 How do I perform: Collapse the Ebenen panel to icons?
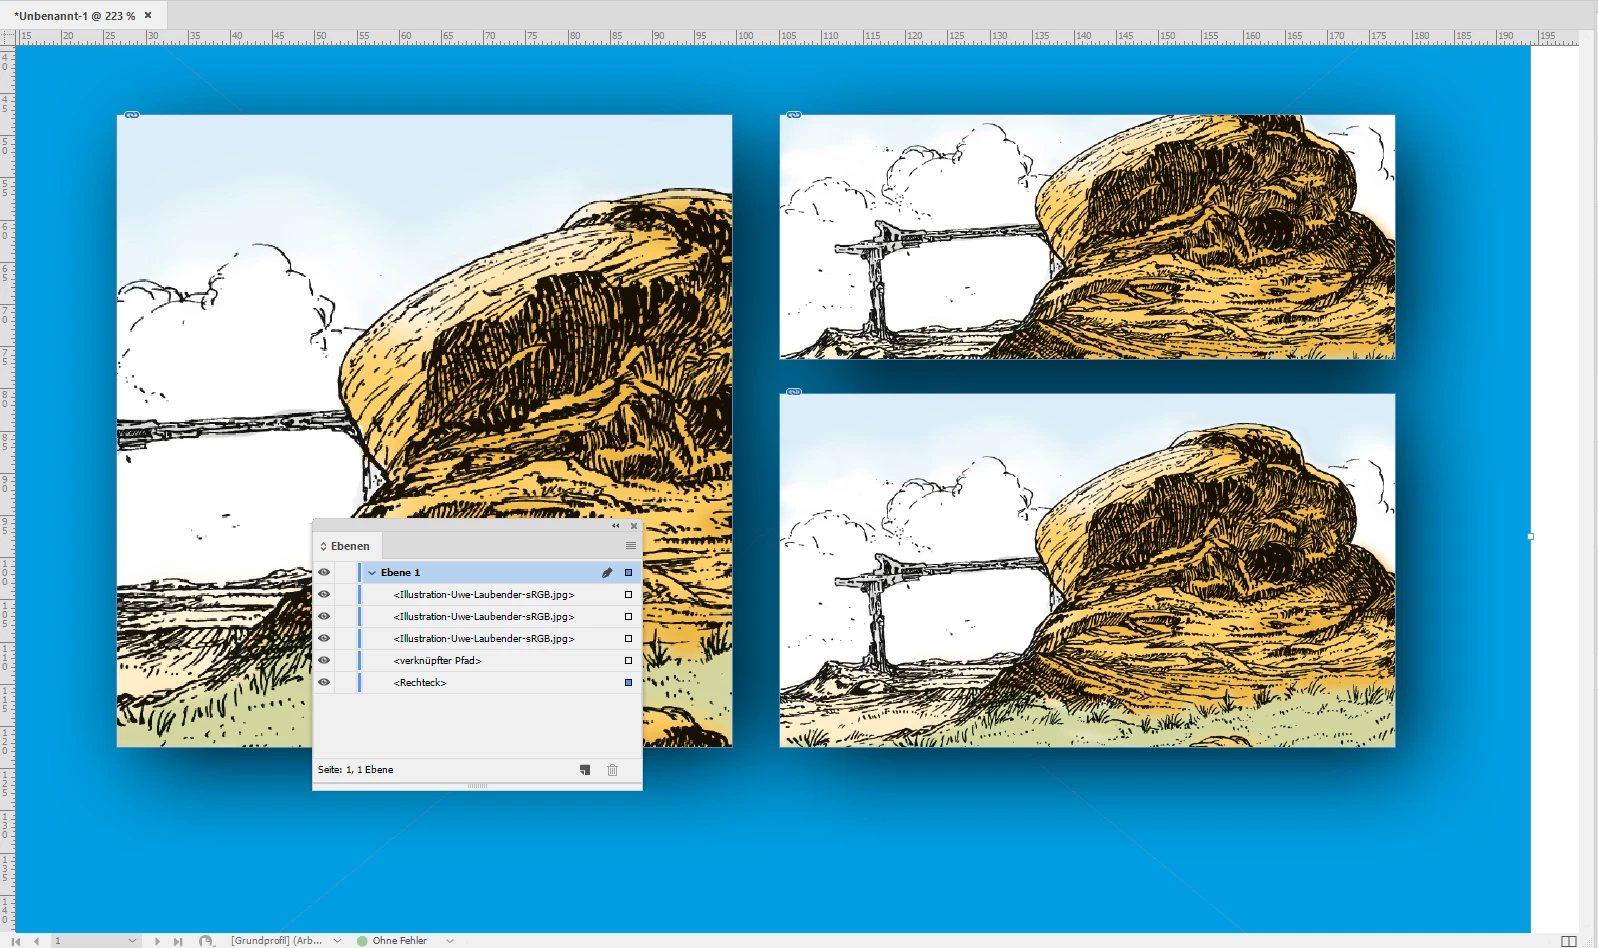pyautogui.click(x=616, y=525)
